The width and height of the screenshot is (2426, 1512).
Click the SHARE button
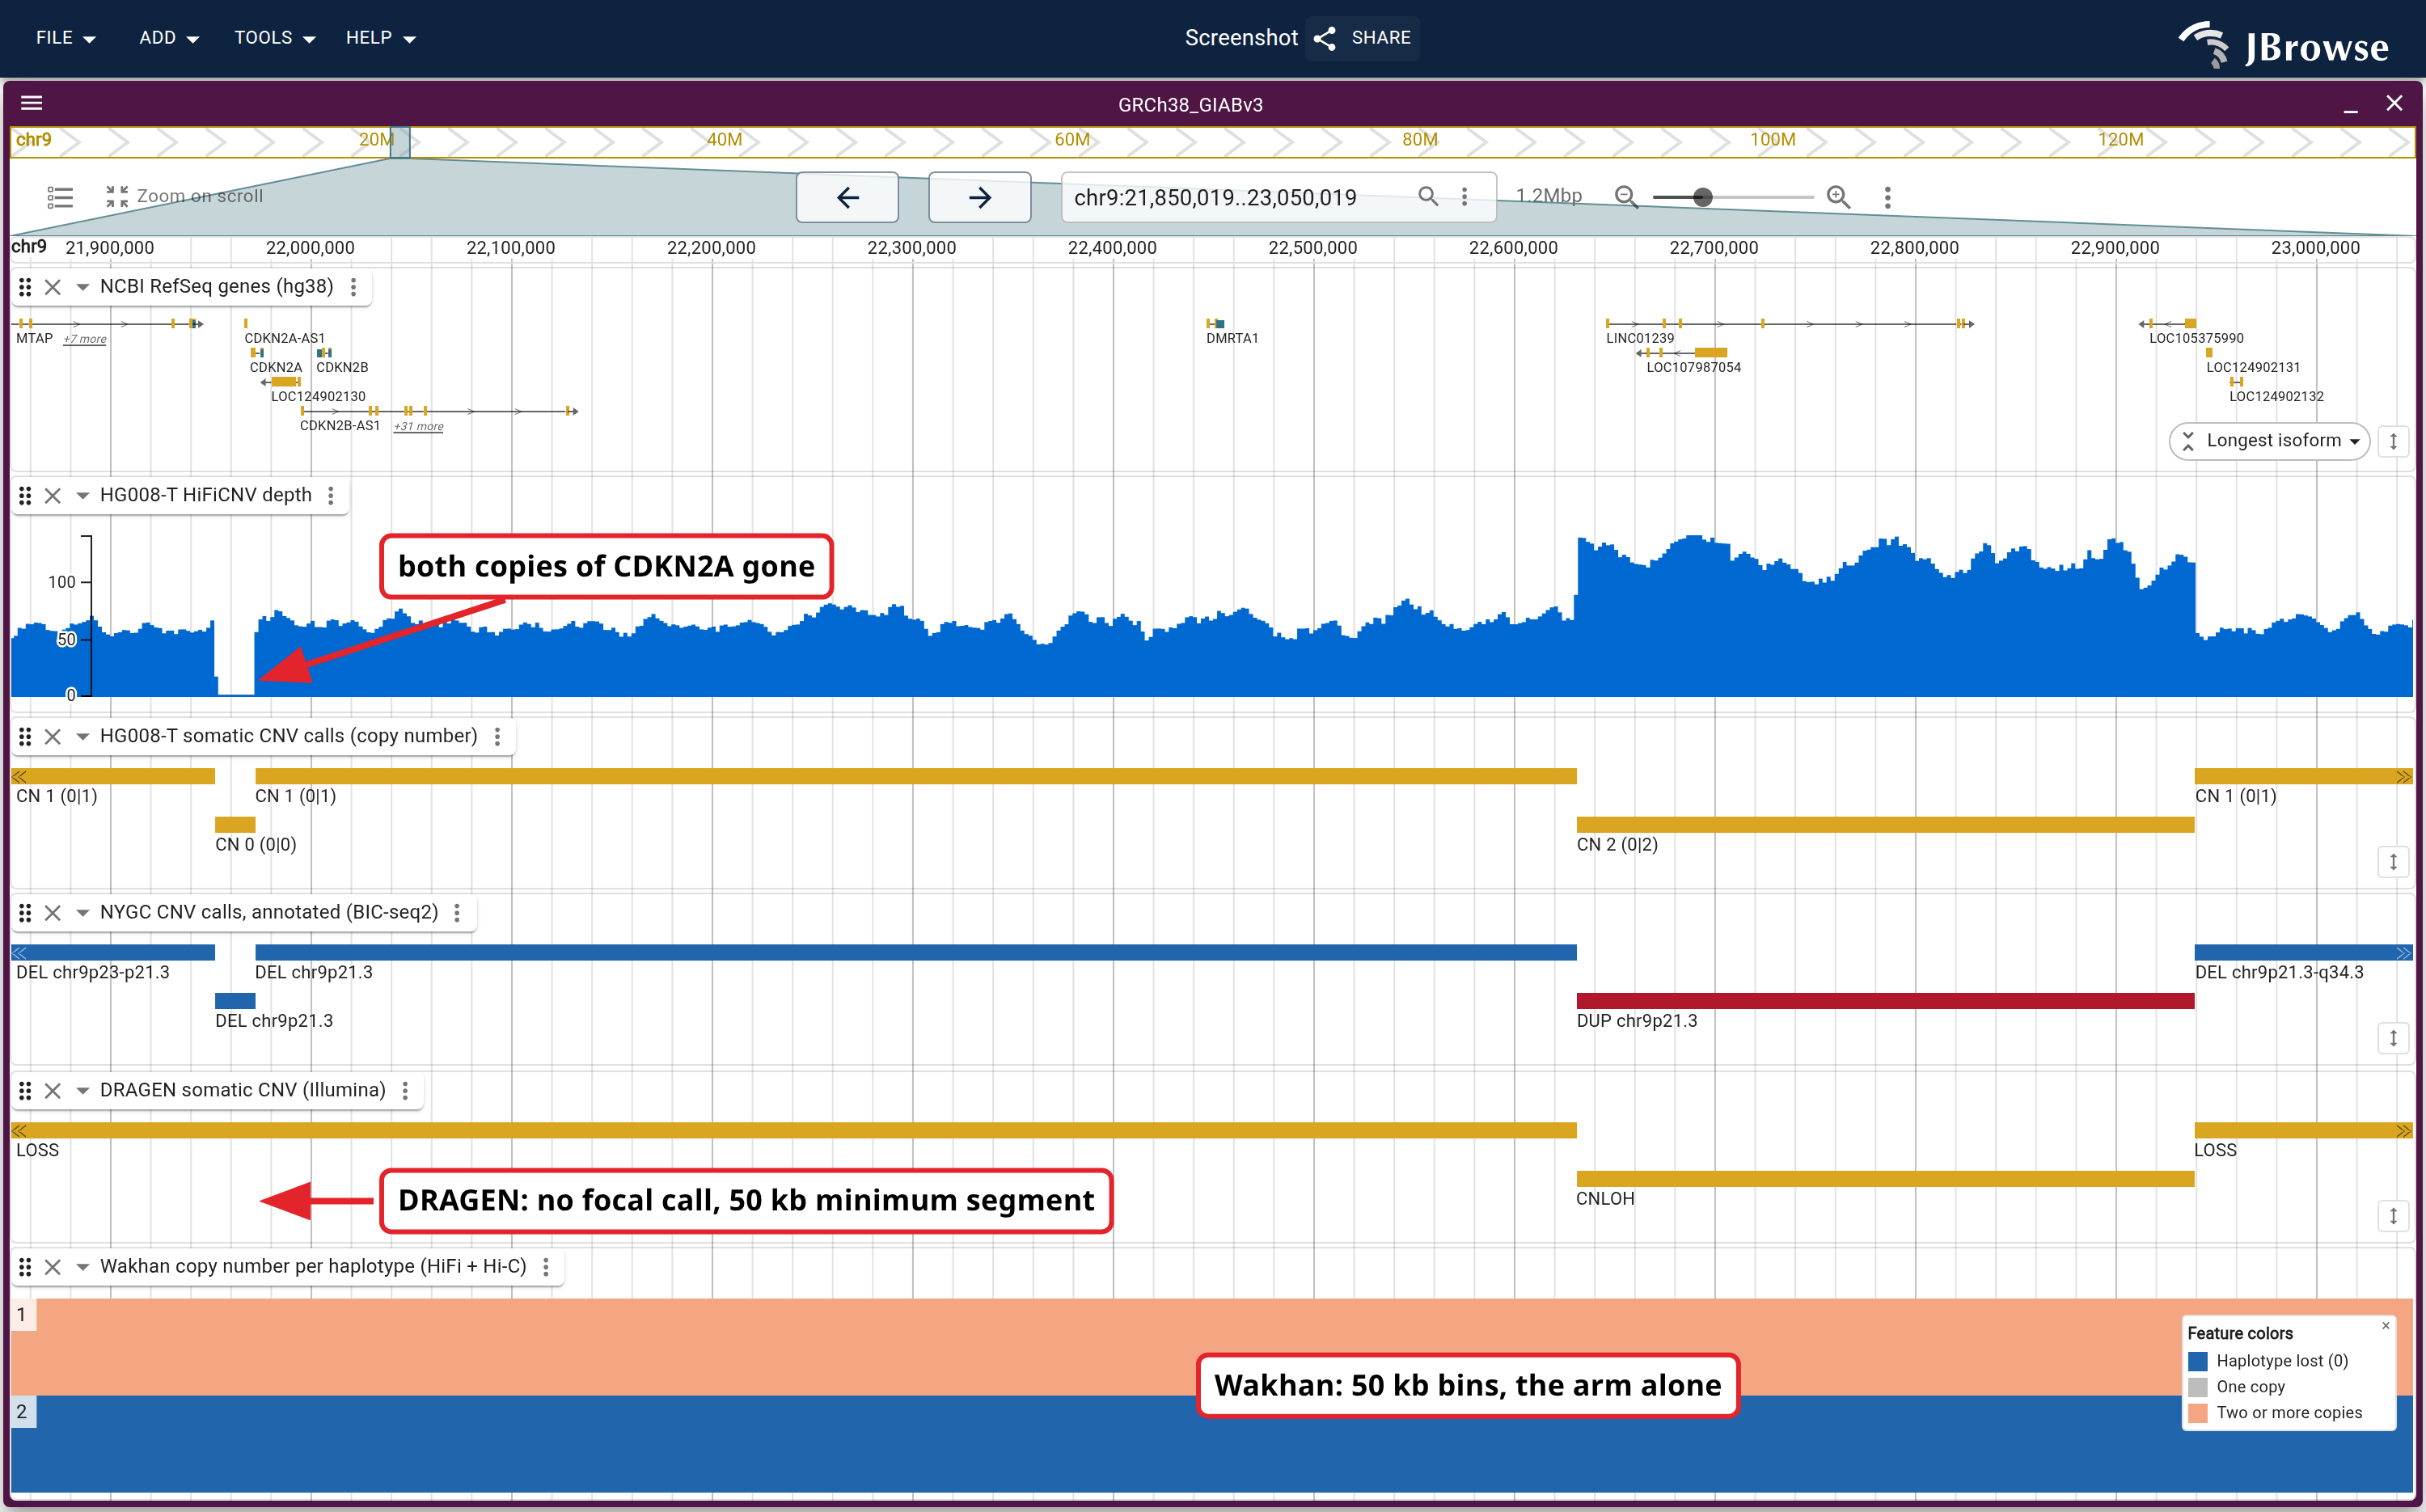1362,38
